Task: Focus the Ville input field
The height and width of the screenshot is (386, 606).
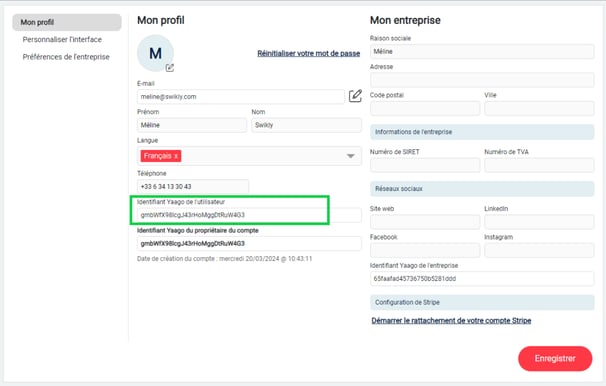Action: click(x=539, y=108)
